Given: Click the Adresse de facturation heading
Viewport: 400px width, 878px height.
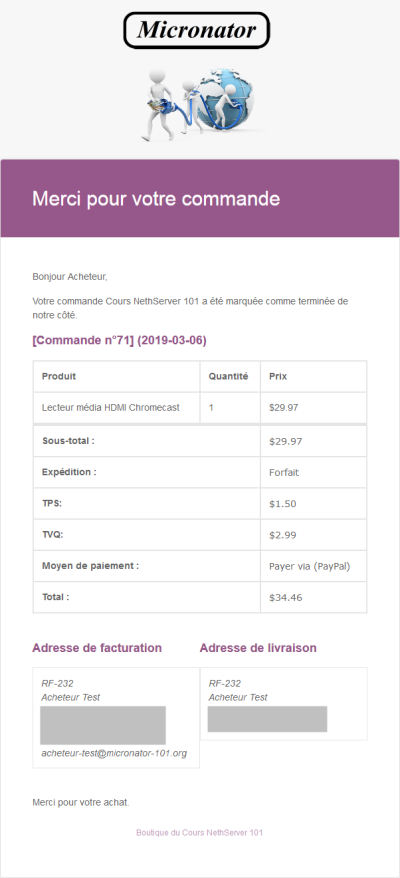Looking at the screenshot, I should click(97, 648).
